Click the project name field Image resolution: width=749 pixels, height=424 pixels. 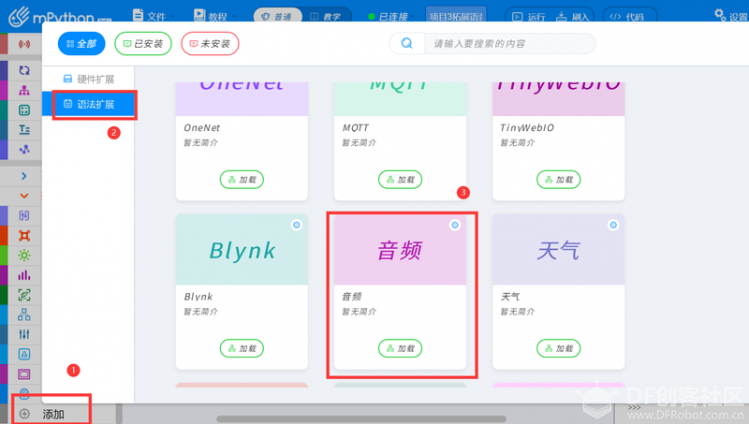click(x=456, y=16)
